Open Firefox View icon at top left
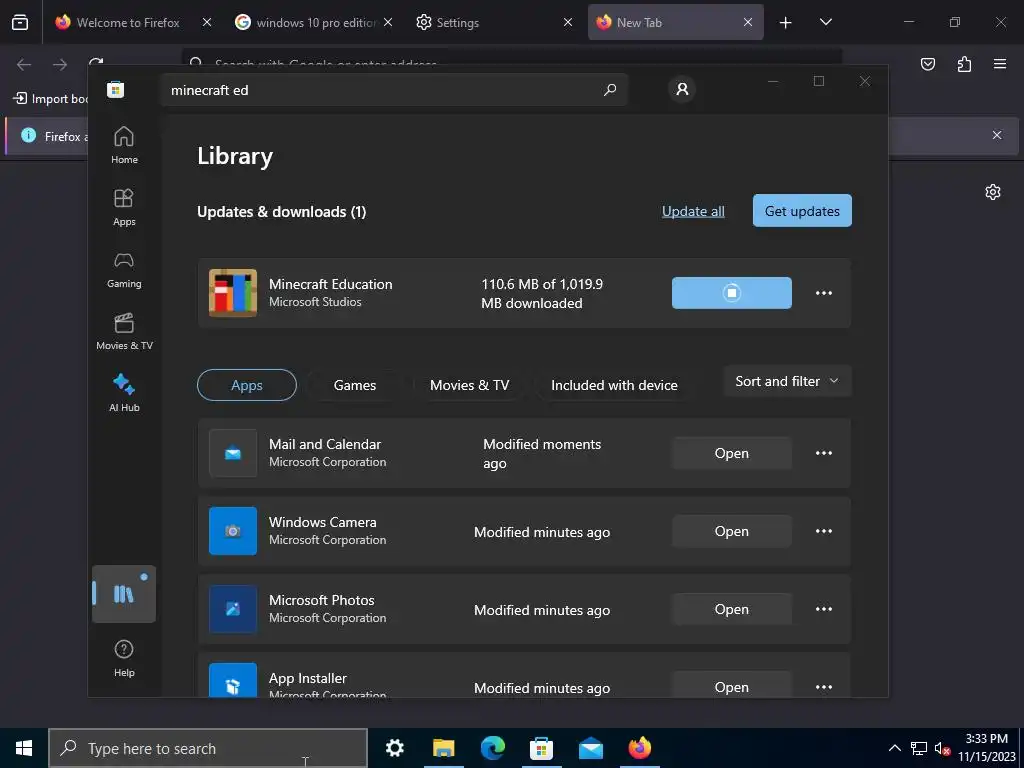The height and width of the screenshot is (768, 1024). pyautogui.click(x=20, y=22)
